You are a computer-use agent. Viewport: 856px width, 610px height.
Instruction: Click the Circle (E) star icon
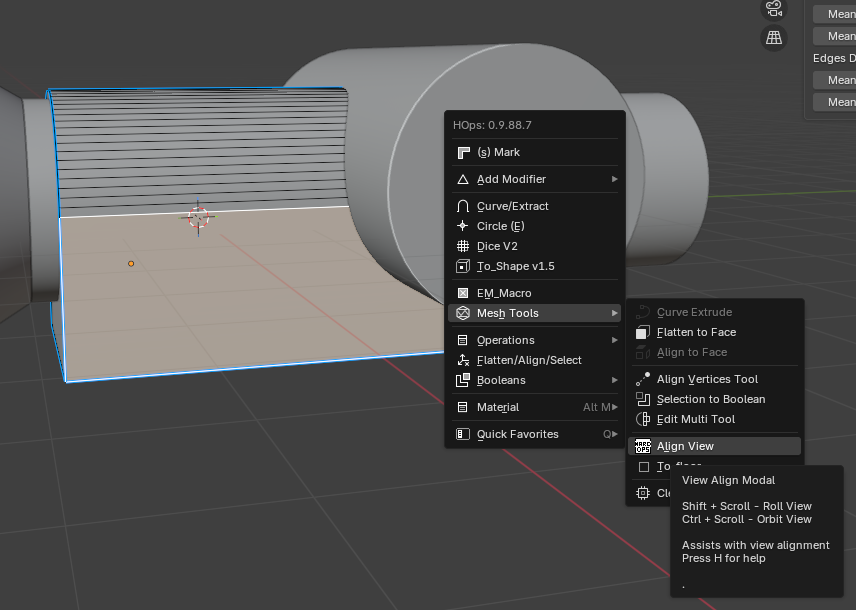coord(463,226)
